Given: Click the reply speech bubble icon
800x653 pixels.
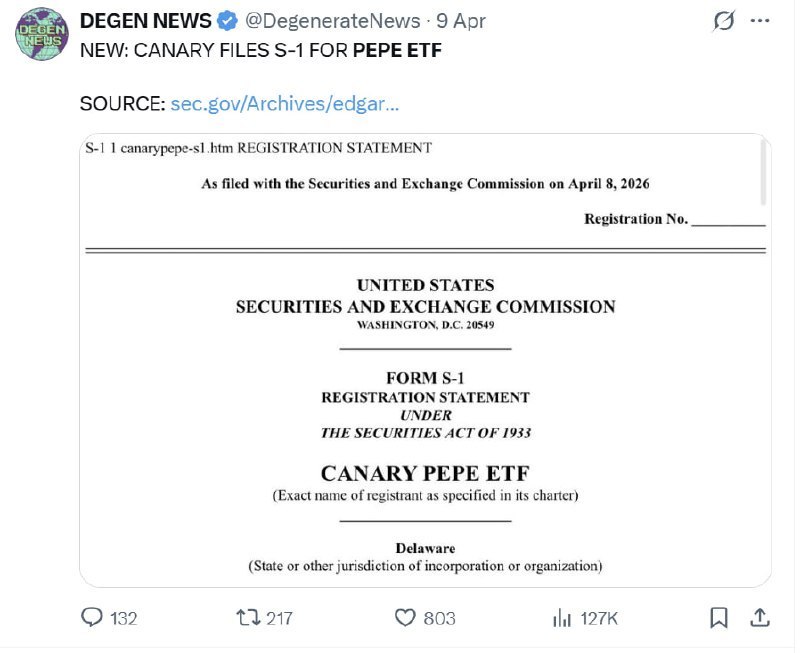Looking at the screenshot, I should 93,618.
